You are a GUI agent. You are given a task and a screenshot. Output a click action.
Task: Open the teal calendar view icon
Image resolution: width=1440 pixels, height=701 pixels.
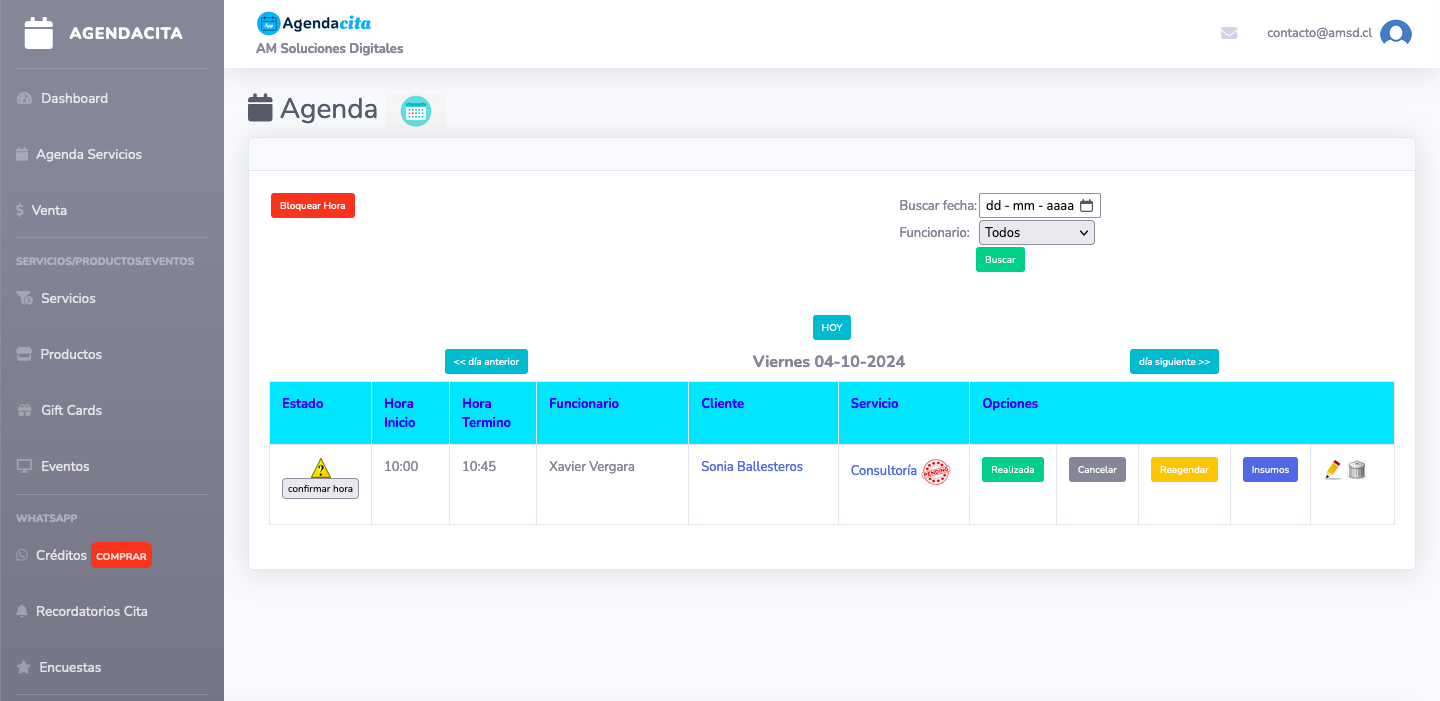tap(416, 111)
